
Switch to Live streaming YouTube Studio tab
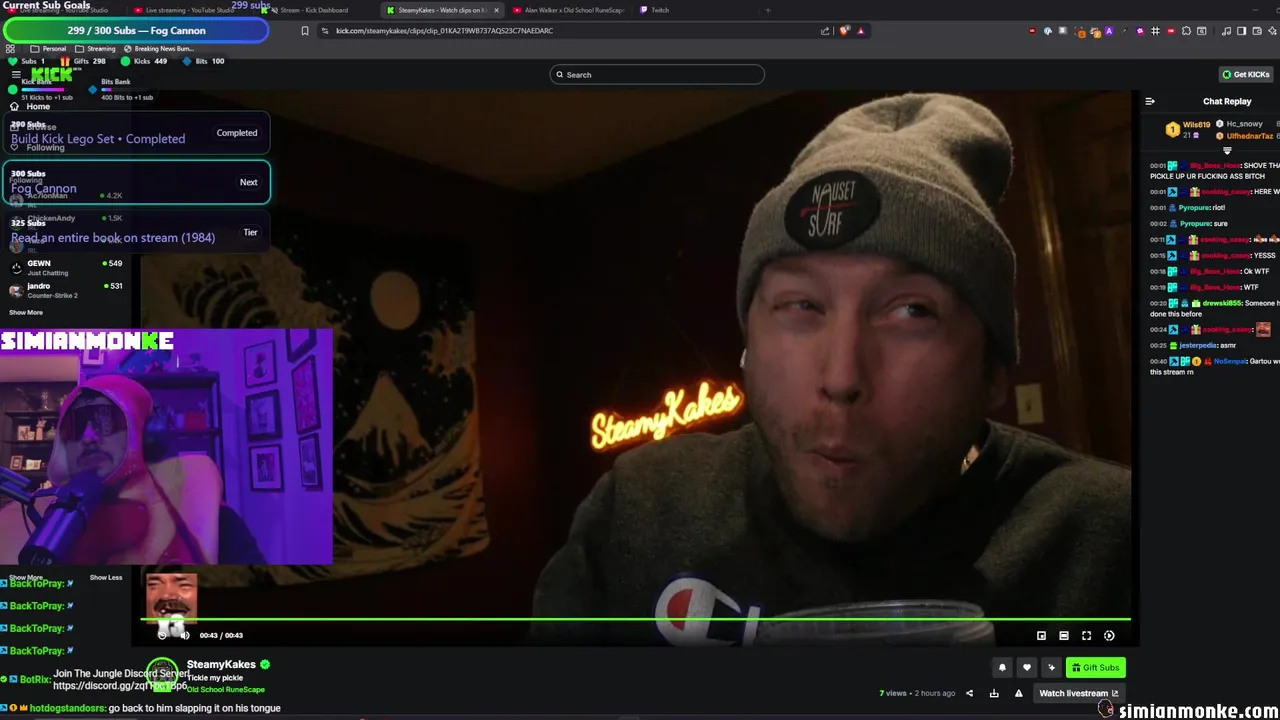tap(190, 10)
